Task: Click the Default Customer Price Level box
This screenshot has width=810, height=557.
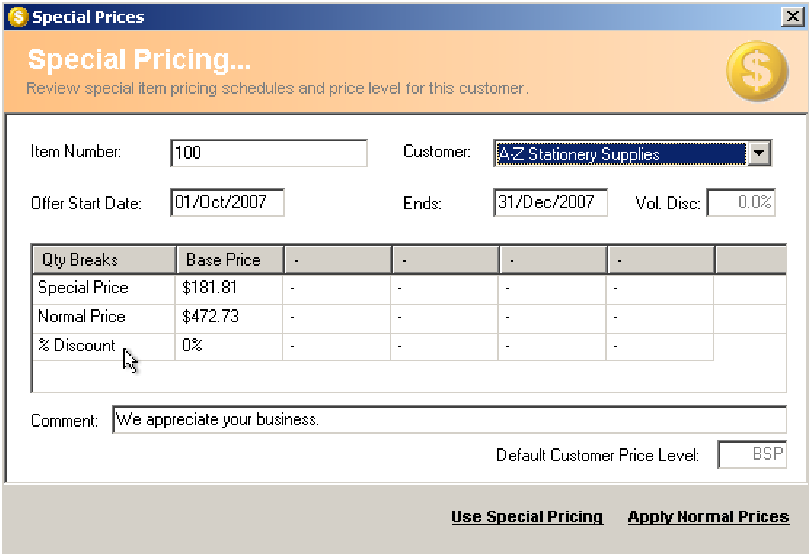Action: [752, 455]
